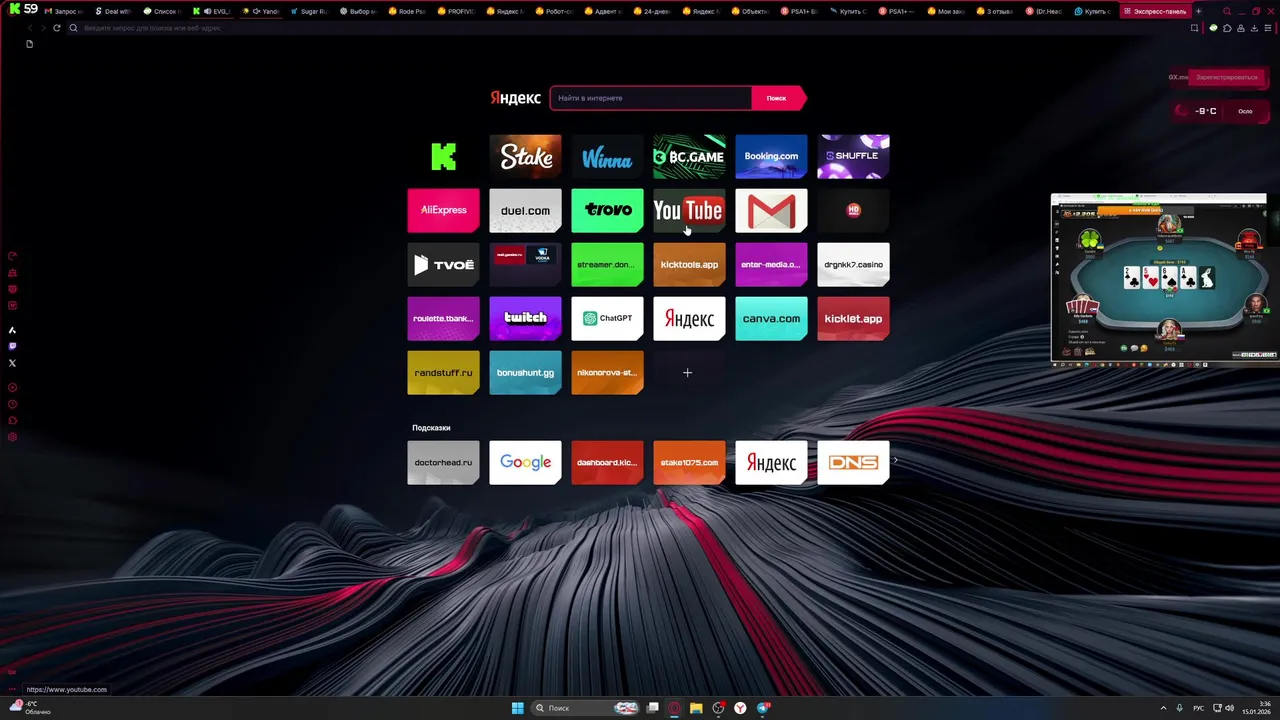Image resolution: width=1280 pixels, height=720 pixels.
Task: Open the drgnkk7.casino speed dial tile
Action: coord(853,265)
